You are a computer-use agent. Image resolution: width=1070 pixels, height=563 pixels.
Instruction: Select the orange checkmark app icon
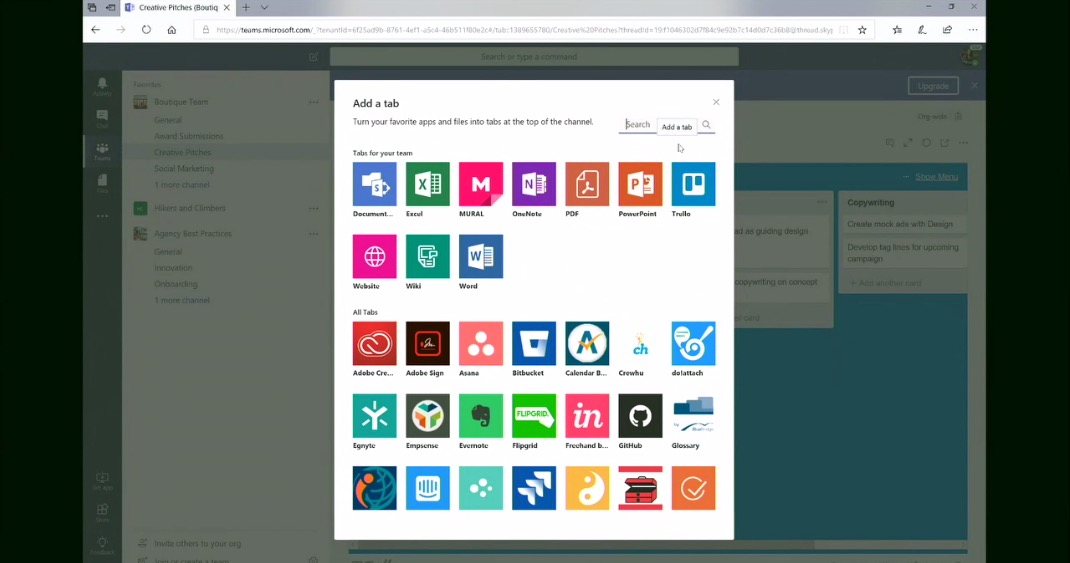693,488
